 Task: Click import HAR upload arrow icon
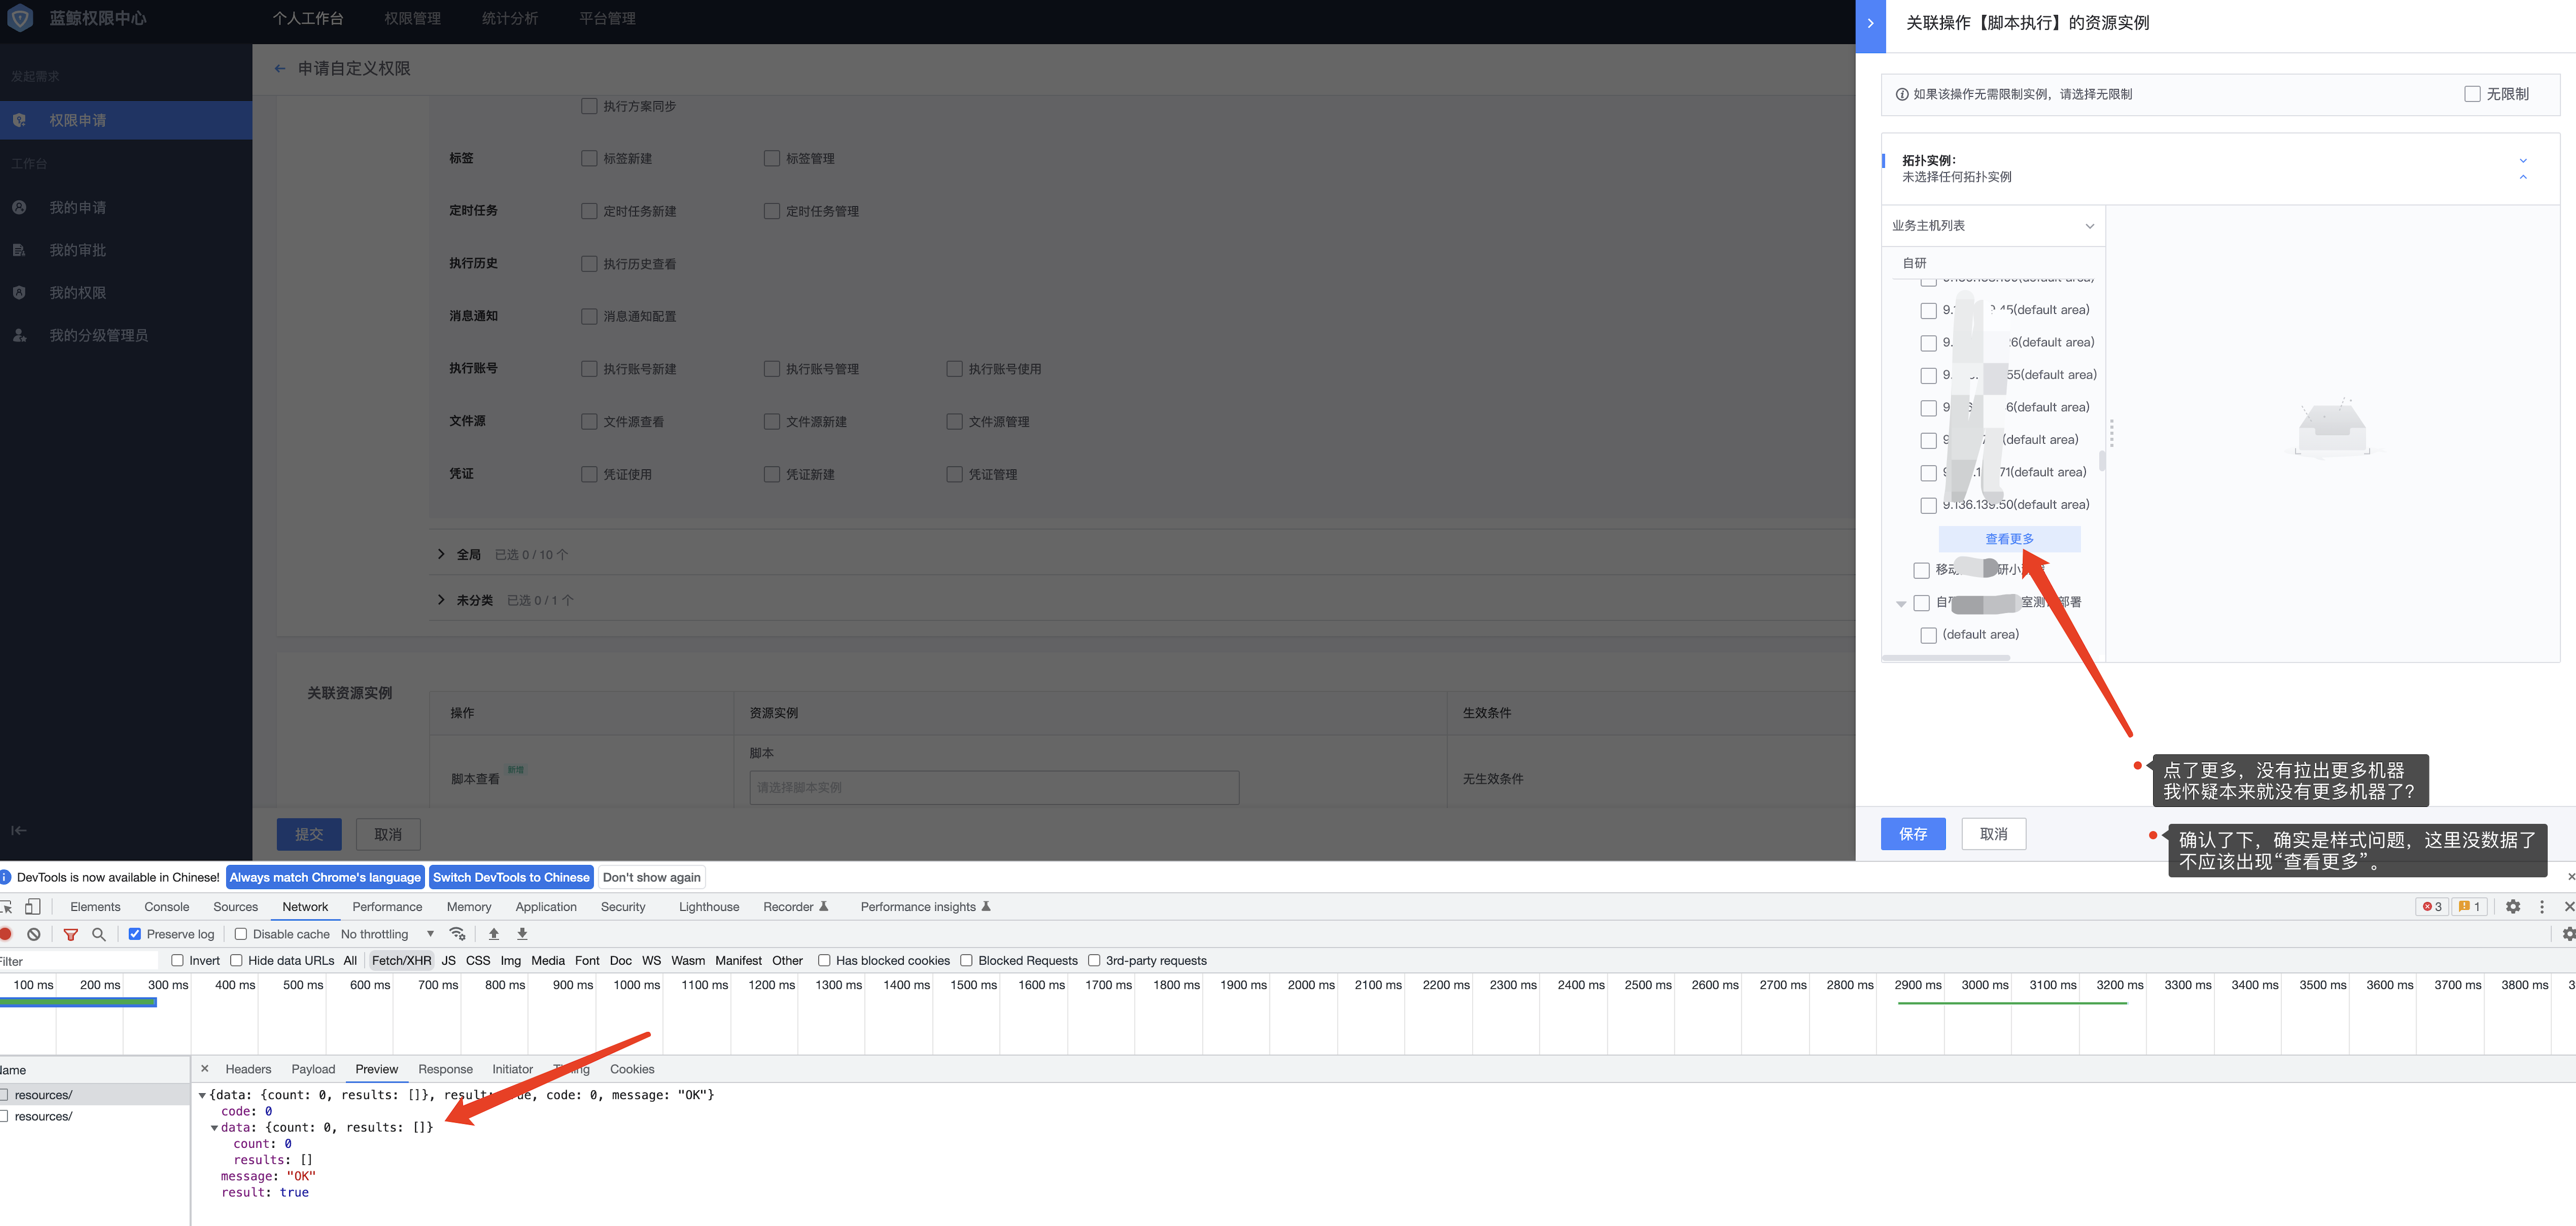494,934
